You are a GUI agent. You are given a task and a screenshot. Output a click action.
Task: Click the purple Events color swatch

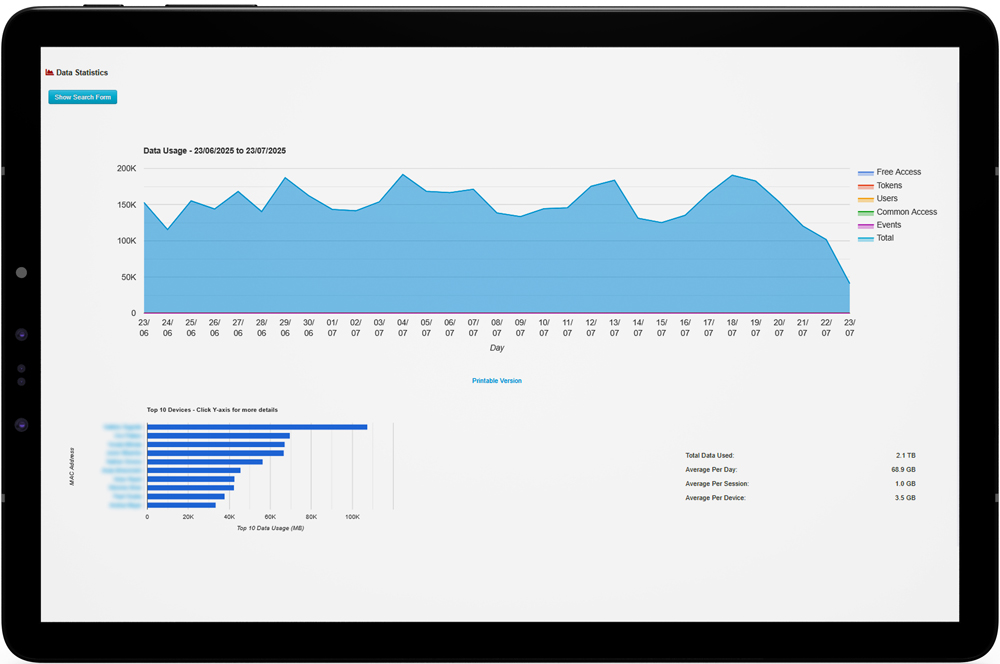pos(864,224)
